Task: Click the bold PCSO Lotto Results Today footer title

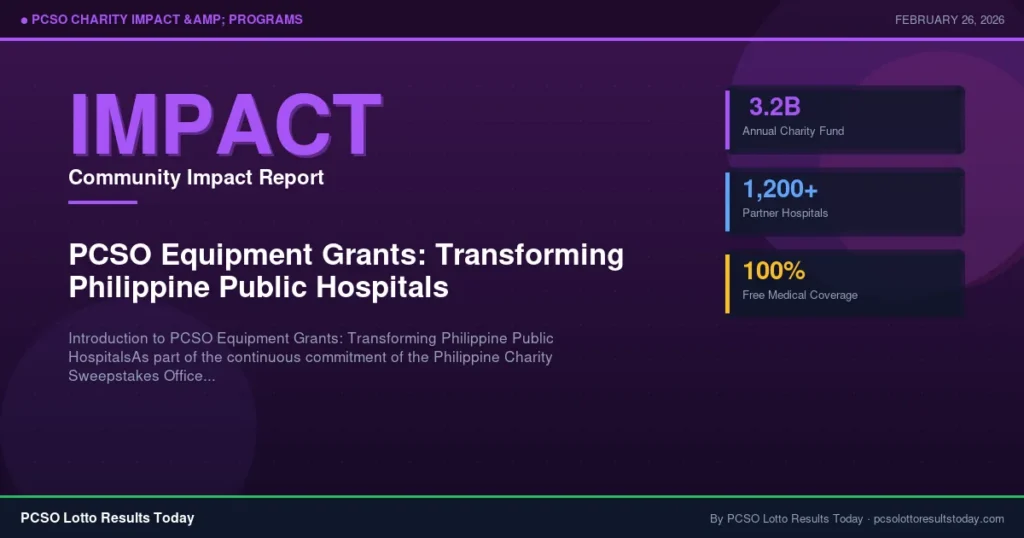Action: tap(107, 518)
